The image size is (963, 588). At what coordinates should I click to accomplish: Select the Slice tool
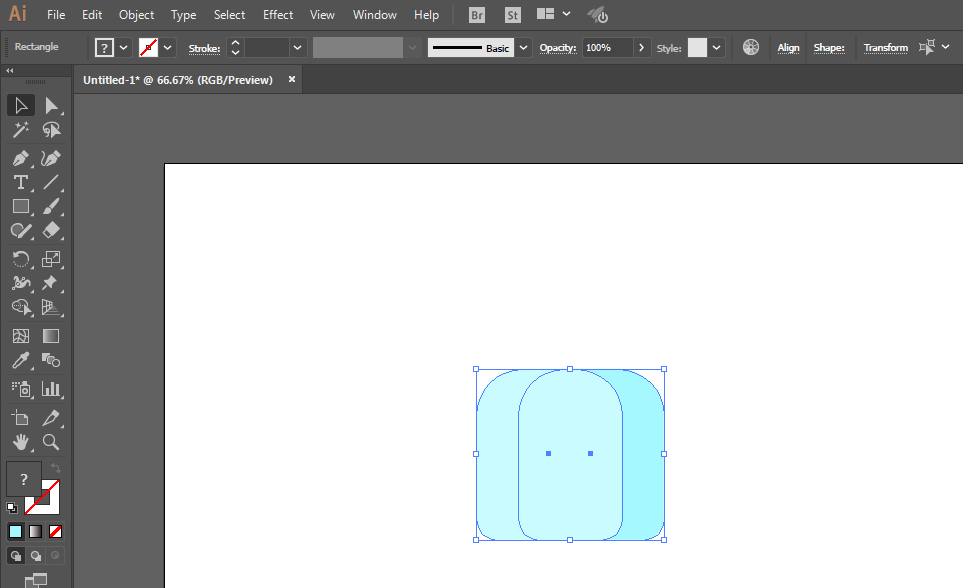point(51,418)
